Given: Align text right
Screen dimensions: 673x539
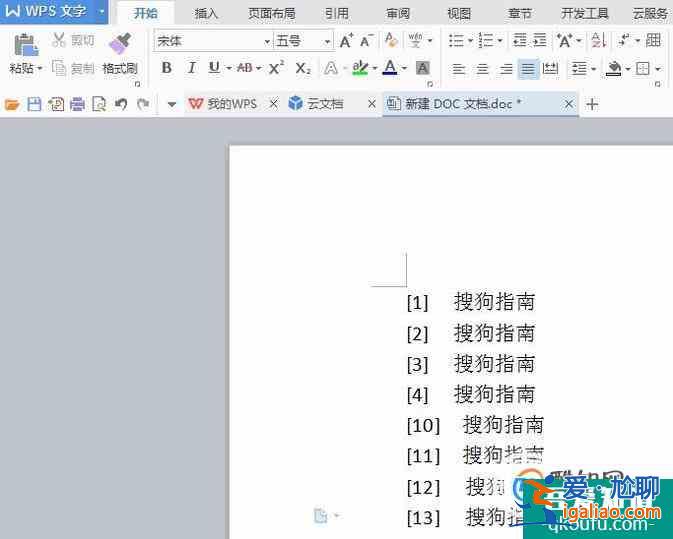Looking at the screenshot, I should tap(506, 68).
